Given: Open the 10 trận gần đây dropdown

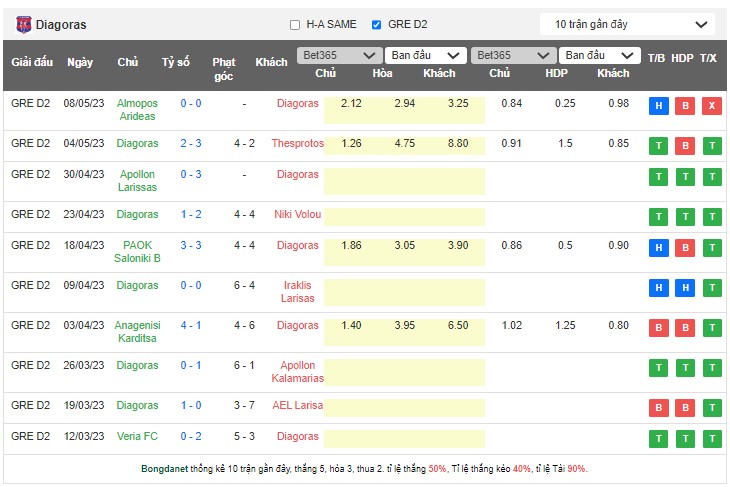Looking at the screenshot, I should [627, 24].
